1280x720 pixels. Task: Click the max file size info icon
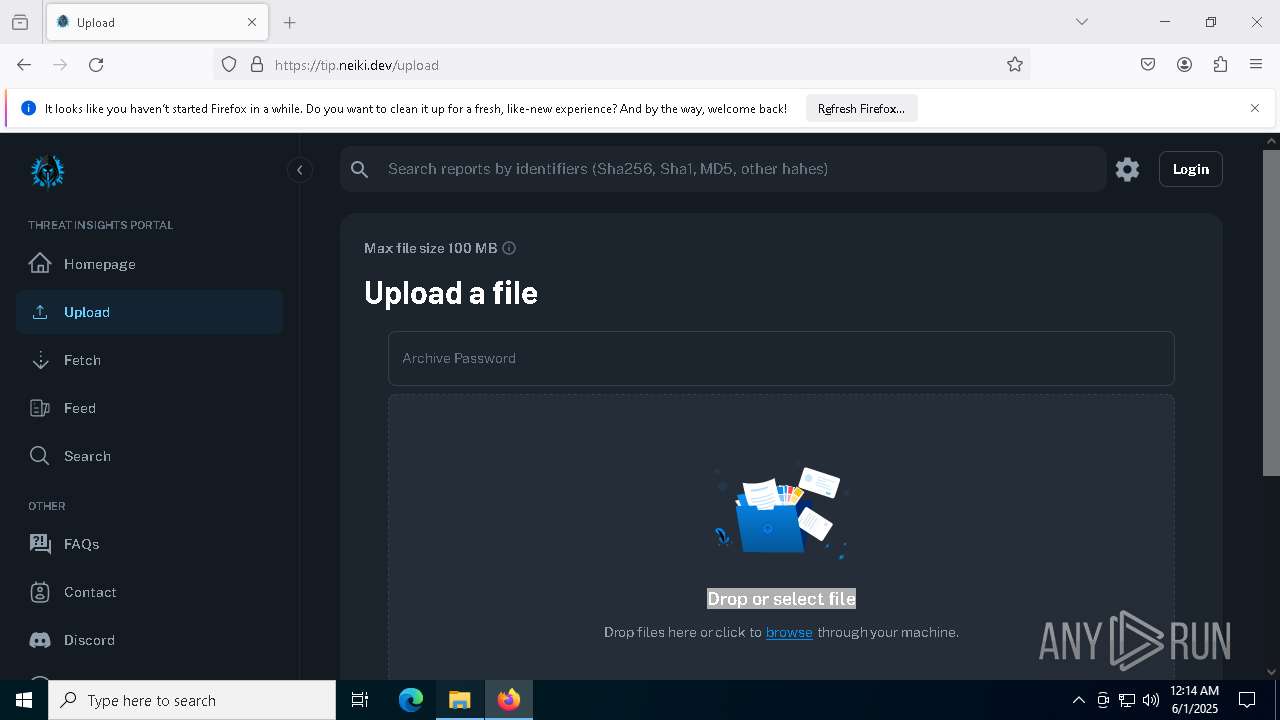click(509, 248)
